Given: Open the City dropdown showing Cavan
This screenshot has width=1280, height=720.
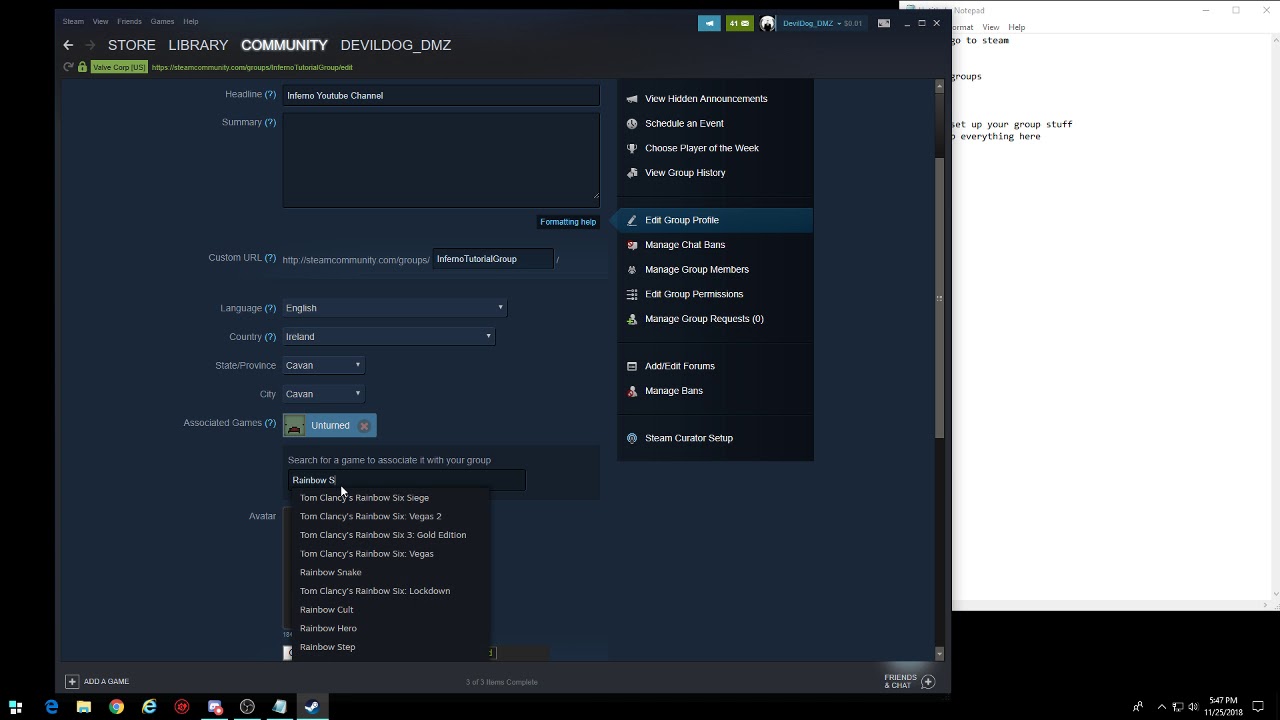Looking at the screenshot, I should click(323, 394).
